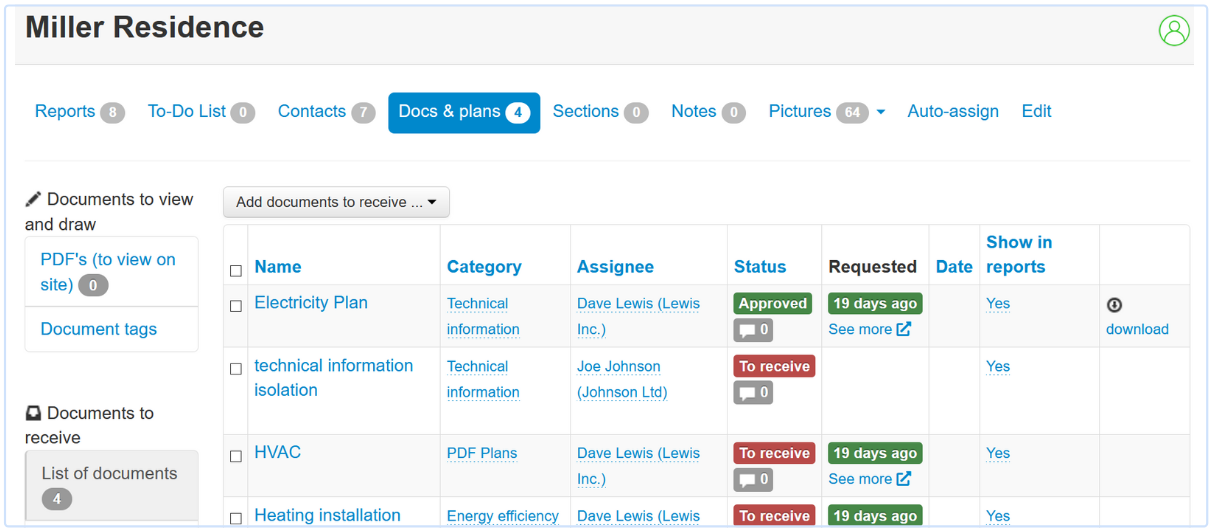The height and width of the screenshot is (531, 1211).
Task: Check the Electricity Plan row checkbox
Action: (x=236, y=306)
